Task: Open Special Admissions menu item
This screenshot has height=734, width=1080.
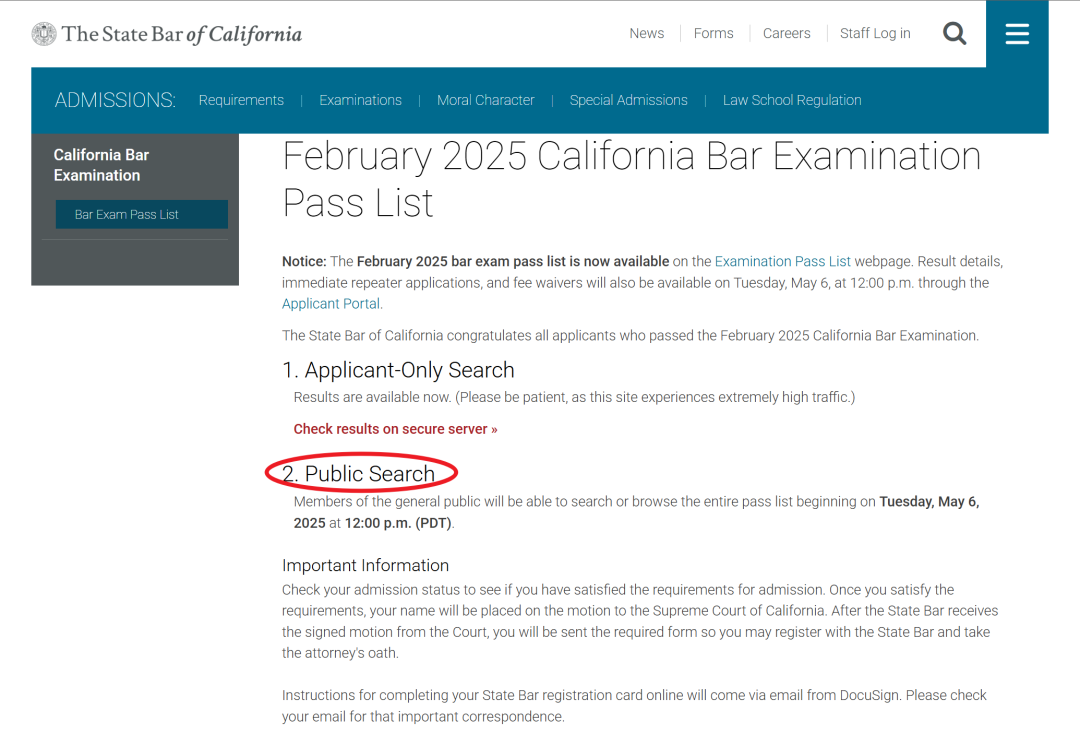Action: click(628, 100)
